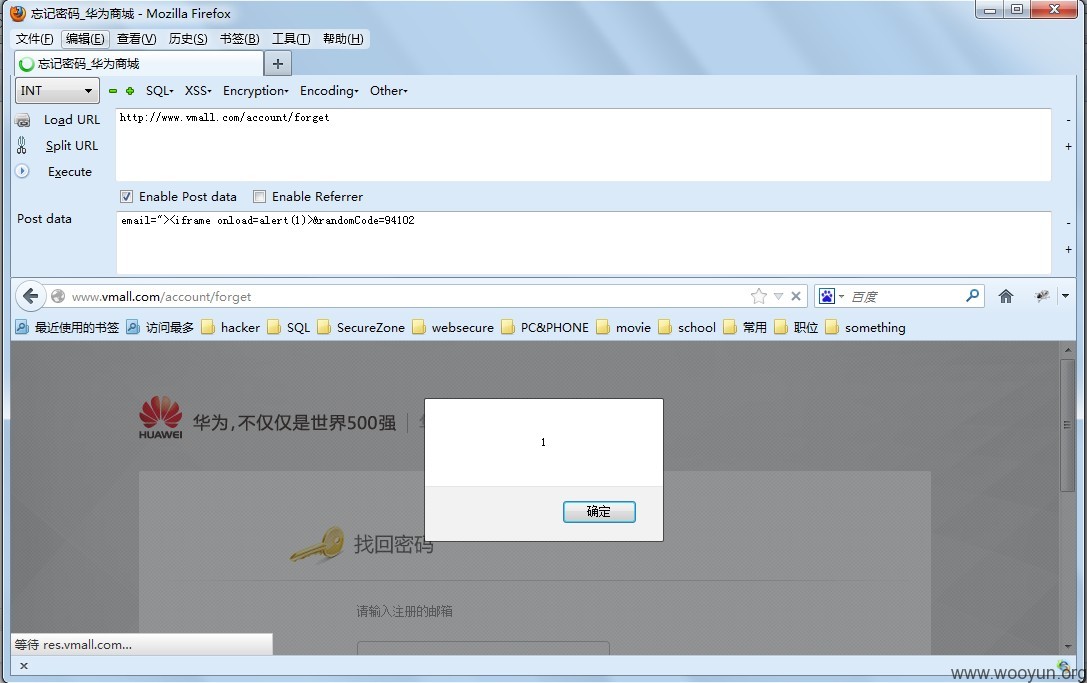The image size is (1087, 683).
Task: Click the HackBar green plus icon
Action: tap(130, 91)
